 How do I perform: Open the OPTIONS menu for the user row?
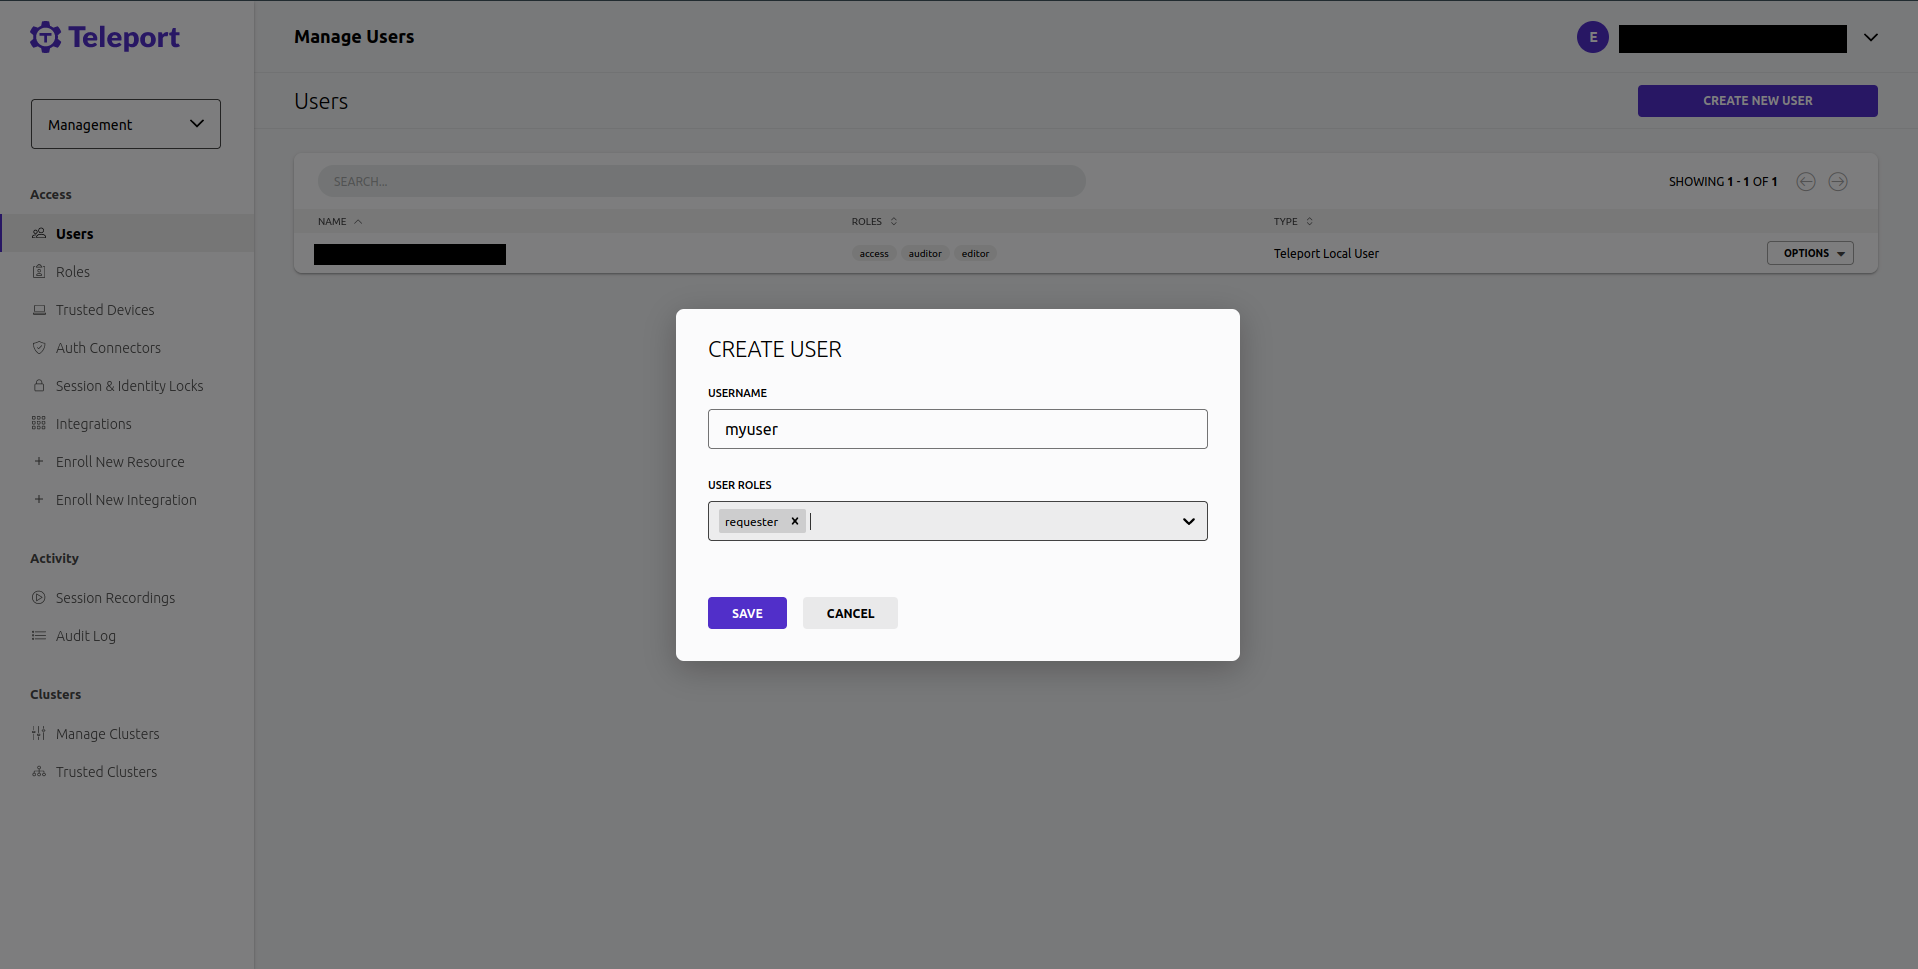(x=1809, y=253)
